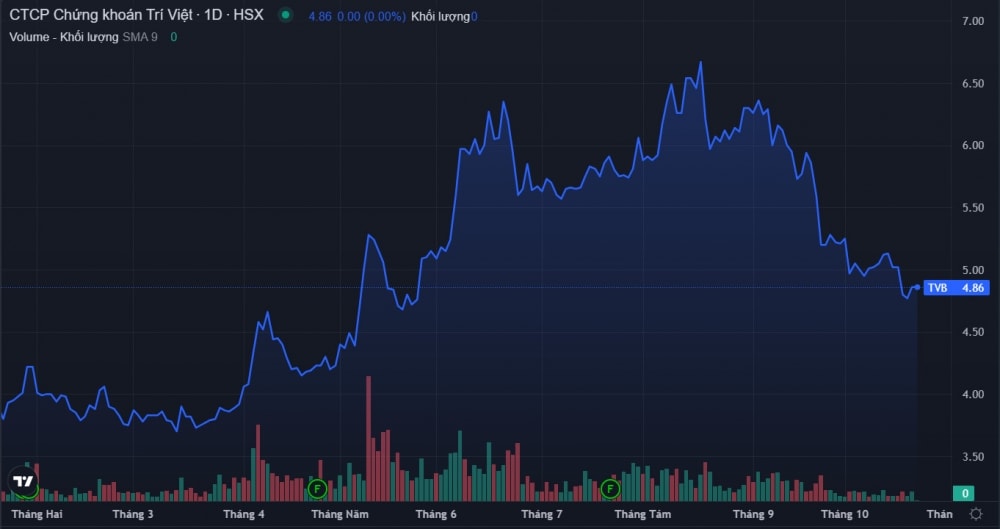Click the 6.00 price axis label

973,145
